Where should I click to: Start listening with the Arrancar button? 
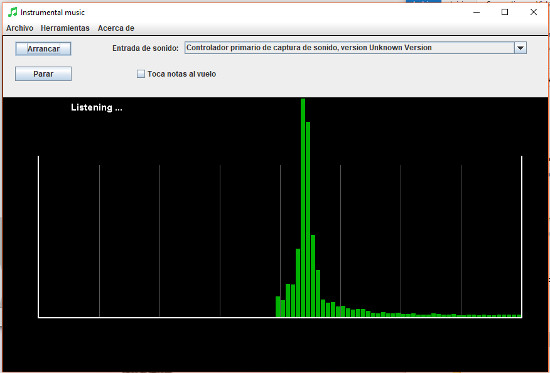click(43, 49)
